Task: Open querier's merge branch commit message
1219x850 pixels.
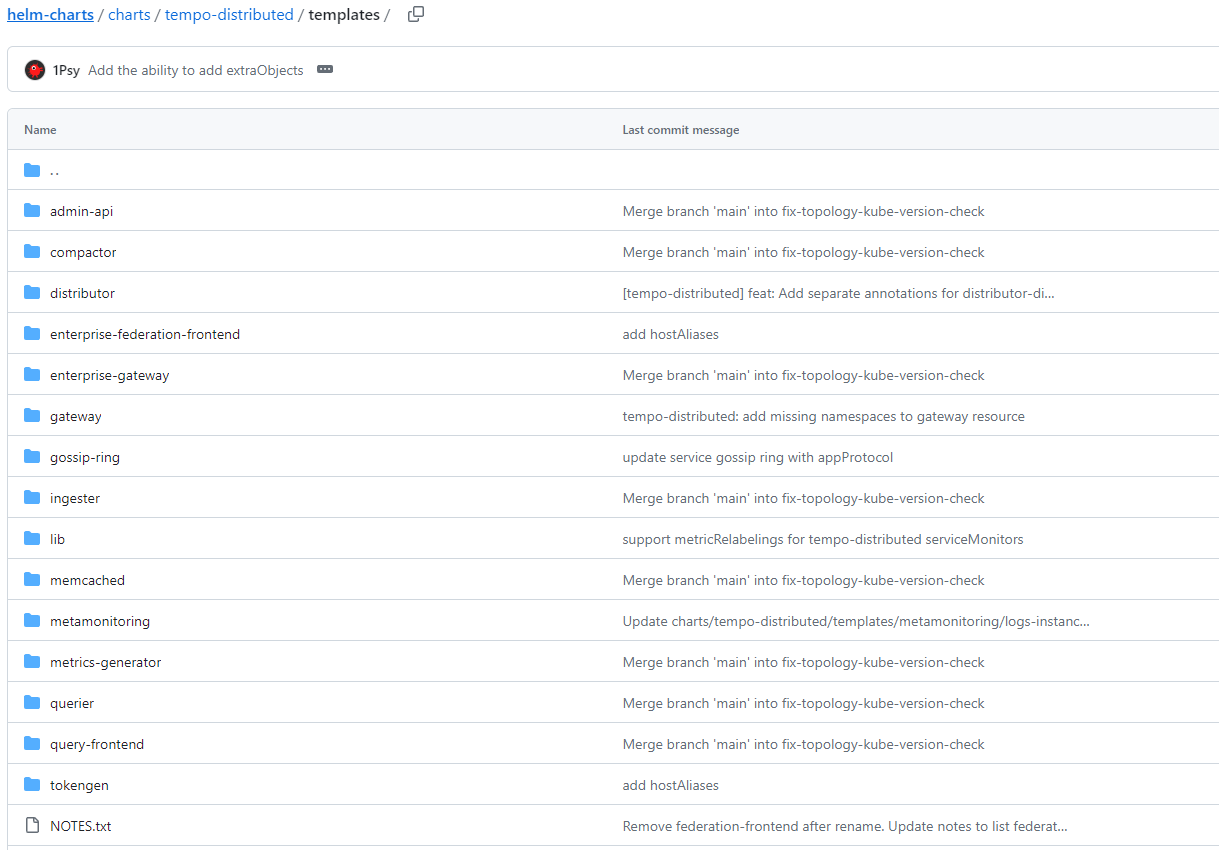Action: (x=803, y=703)
